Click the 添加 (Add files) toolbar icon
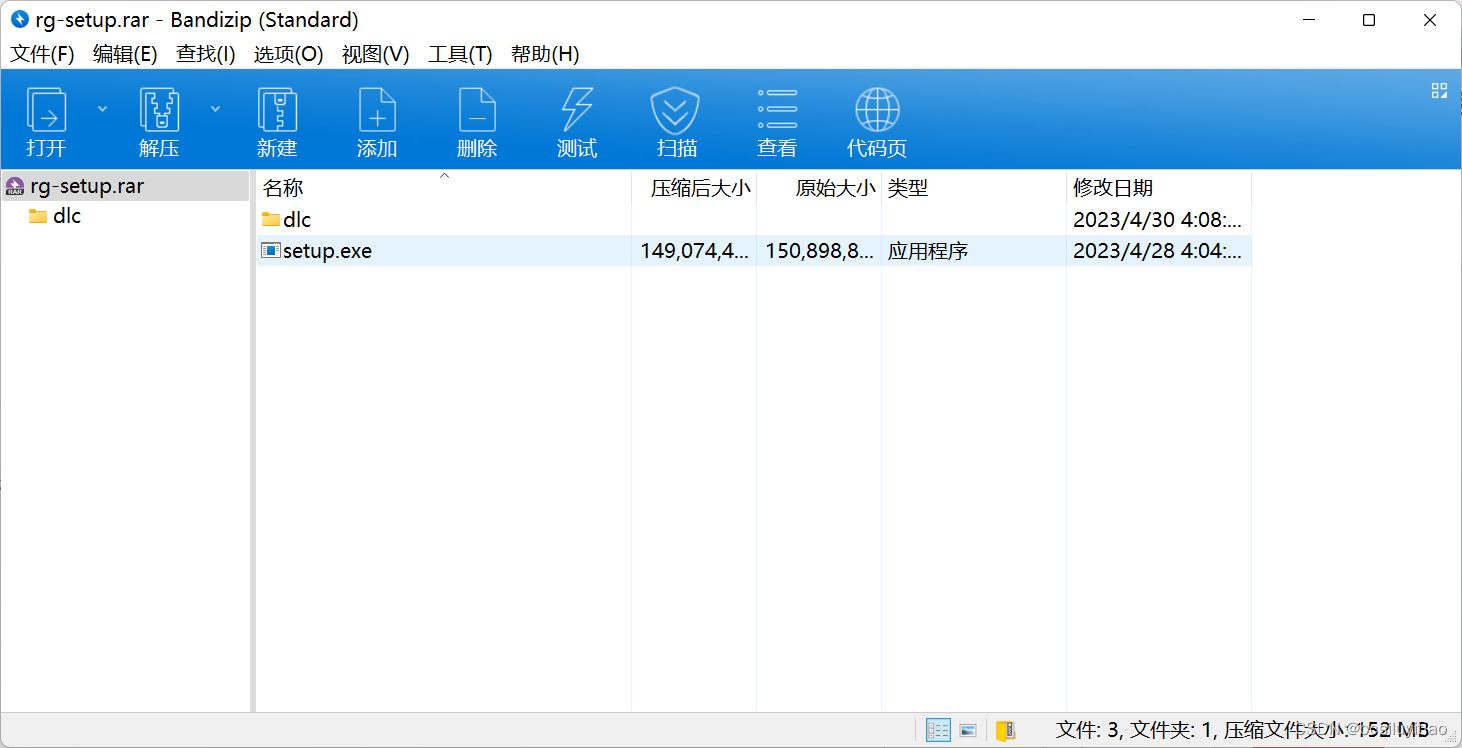The height and width of the screenshot is (748, 1462). pyautogui.click(x=377, y=120)
